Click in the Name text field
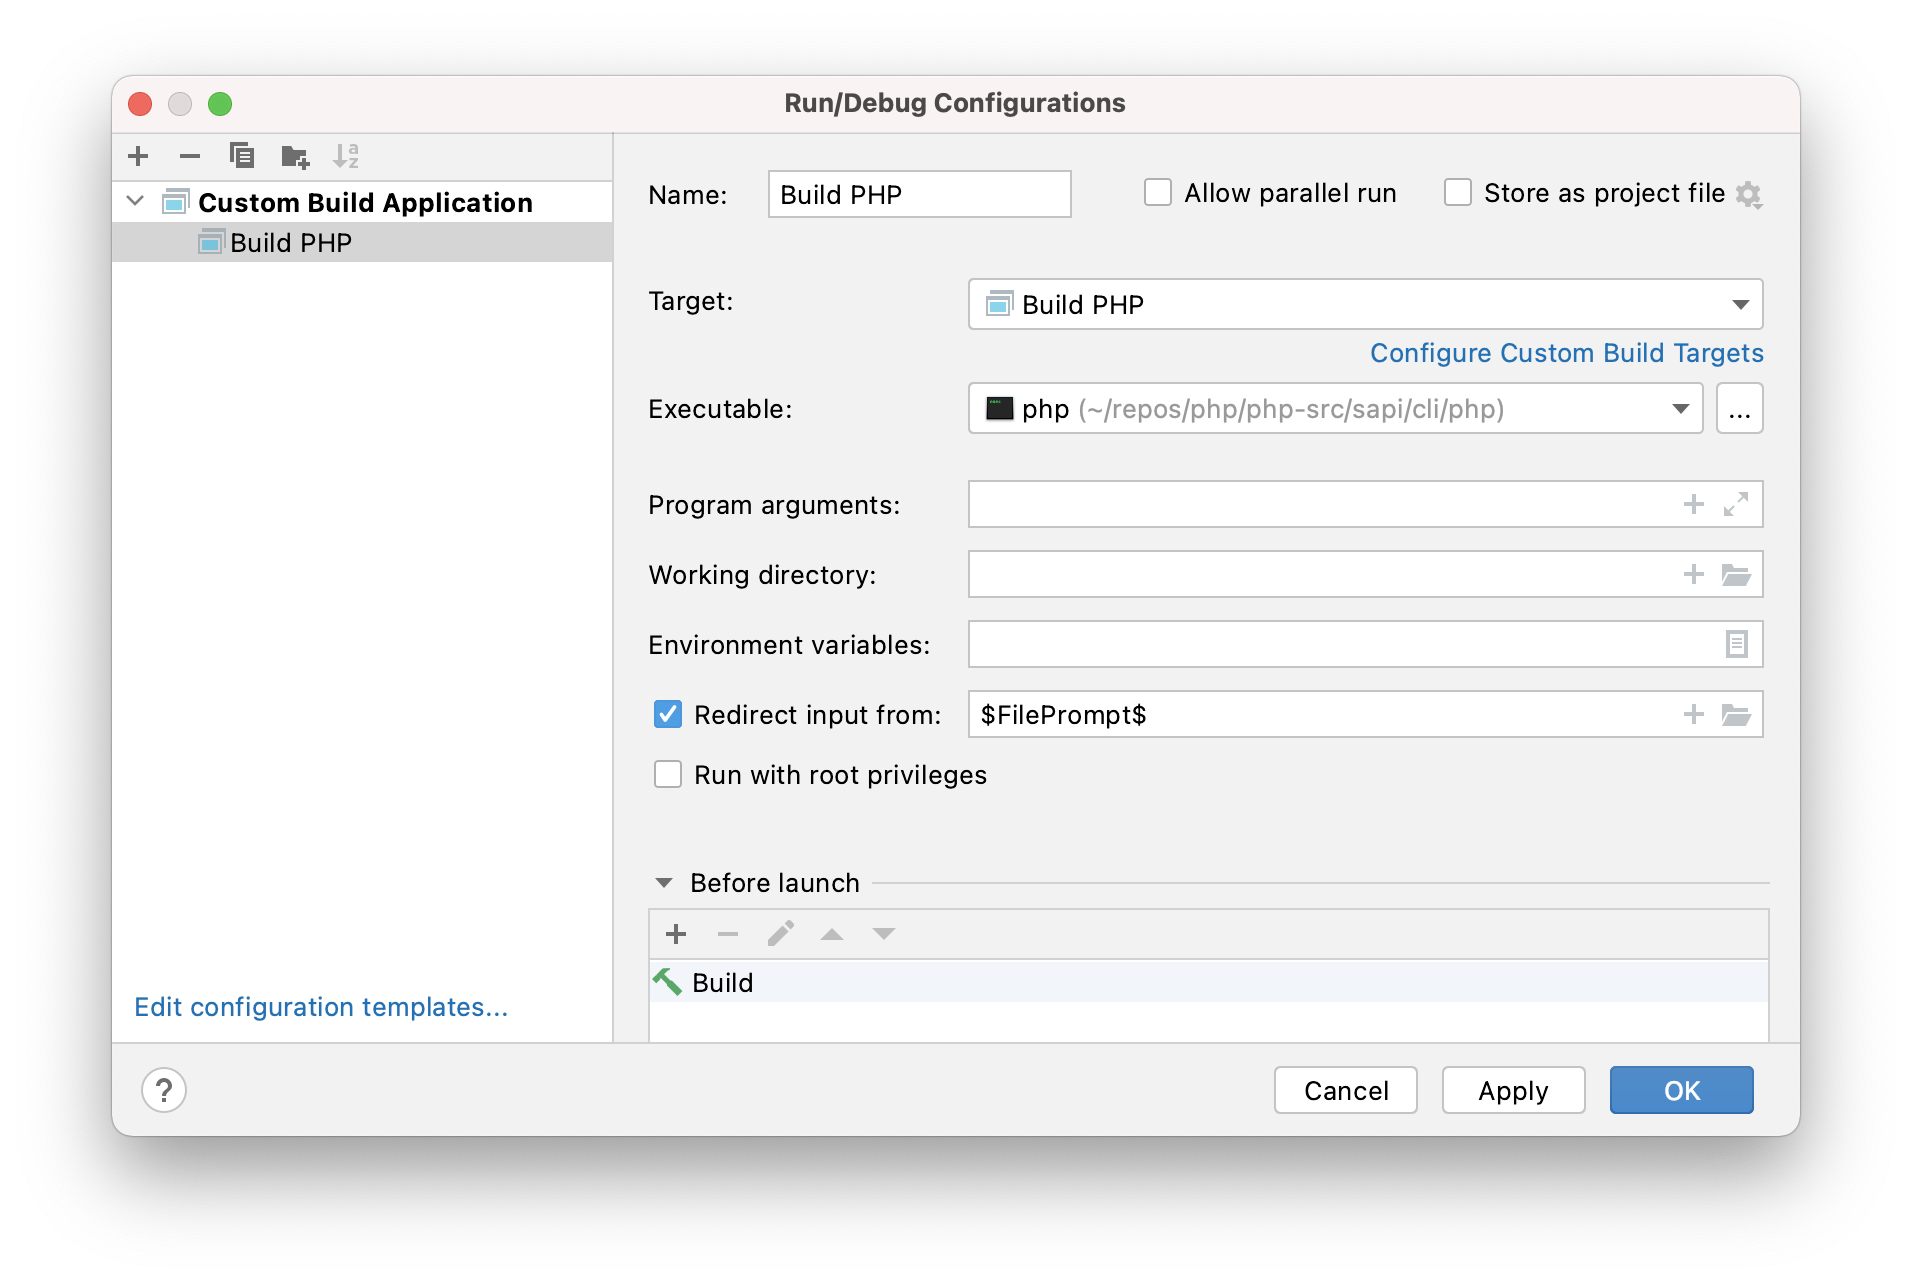The height and width of the screenshot is (1284, 1912). coord(919,194)
